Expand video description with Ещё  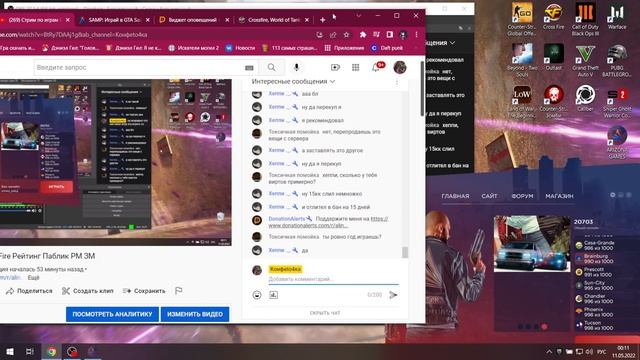point(33,278)
